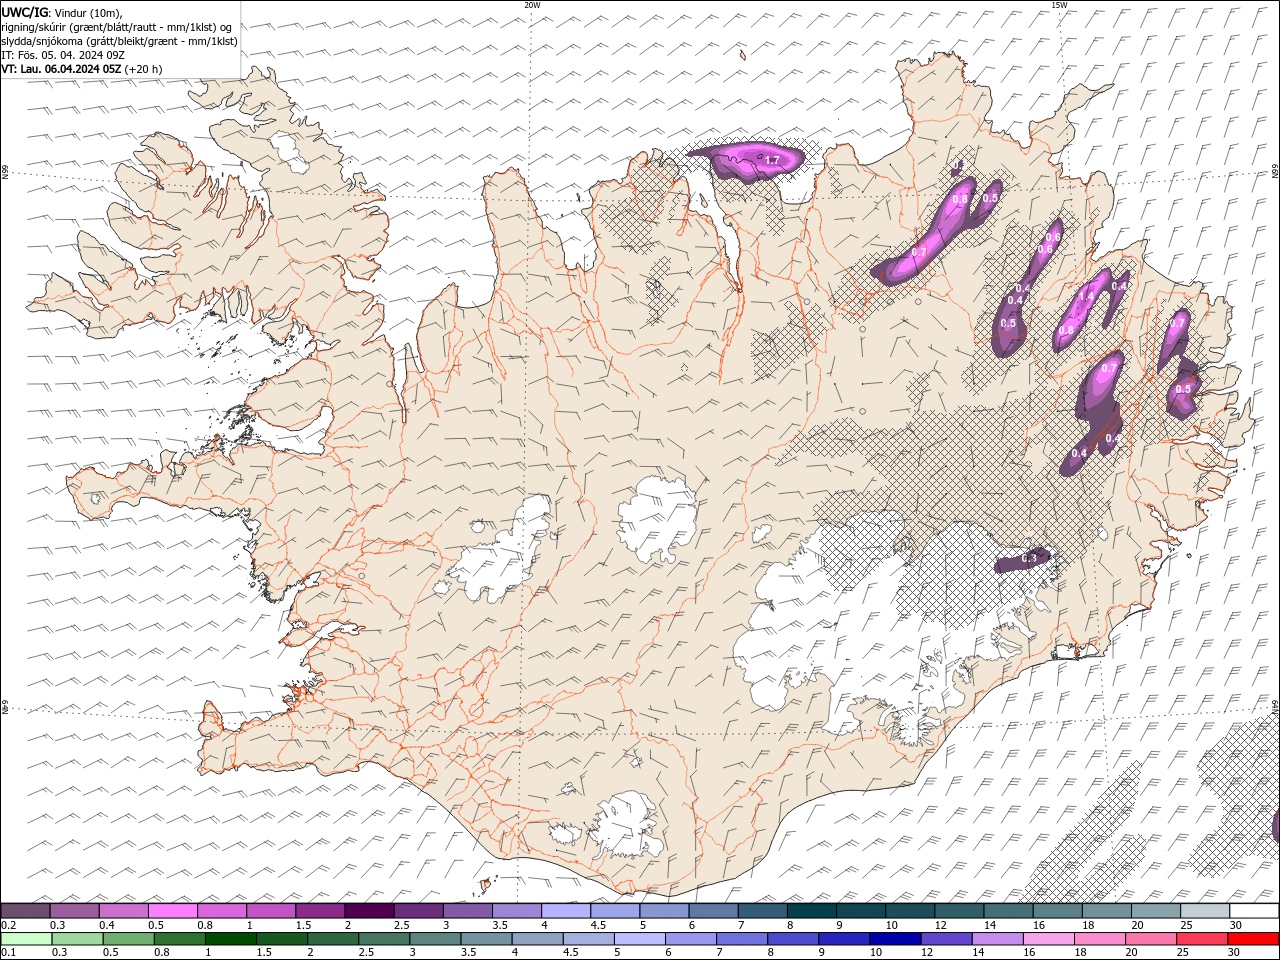The width and height of the screenshot is (1280, 960).
Task: Click the '20W' longitude label on top edge
Action: click(x=532, y=5)
